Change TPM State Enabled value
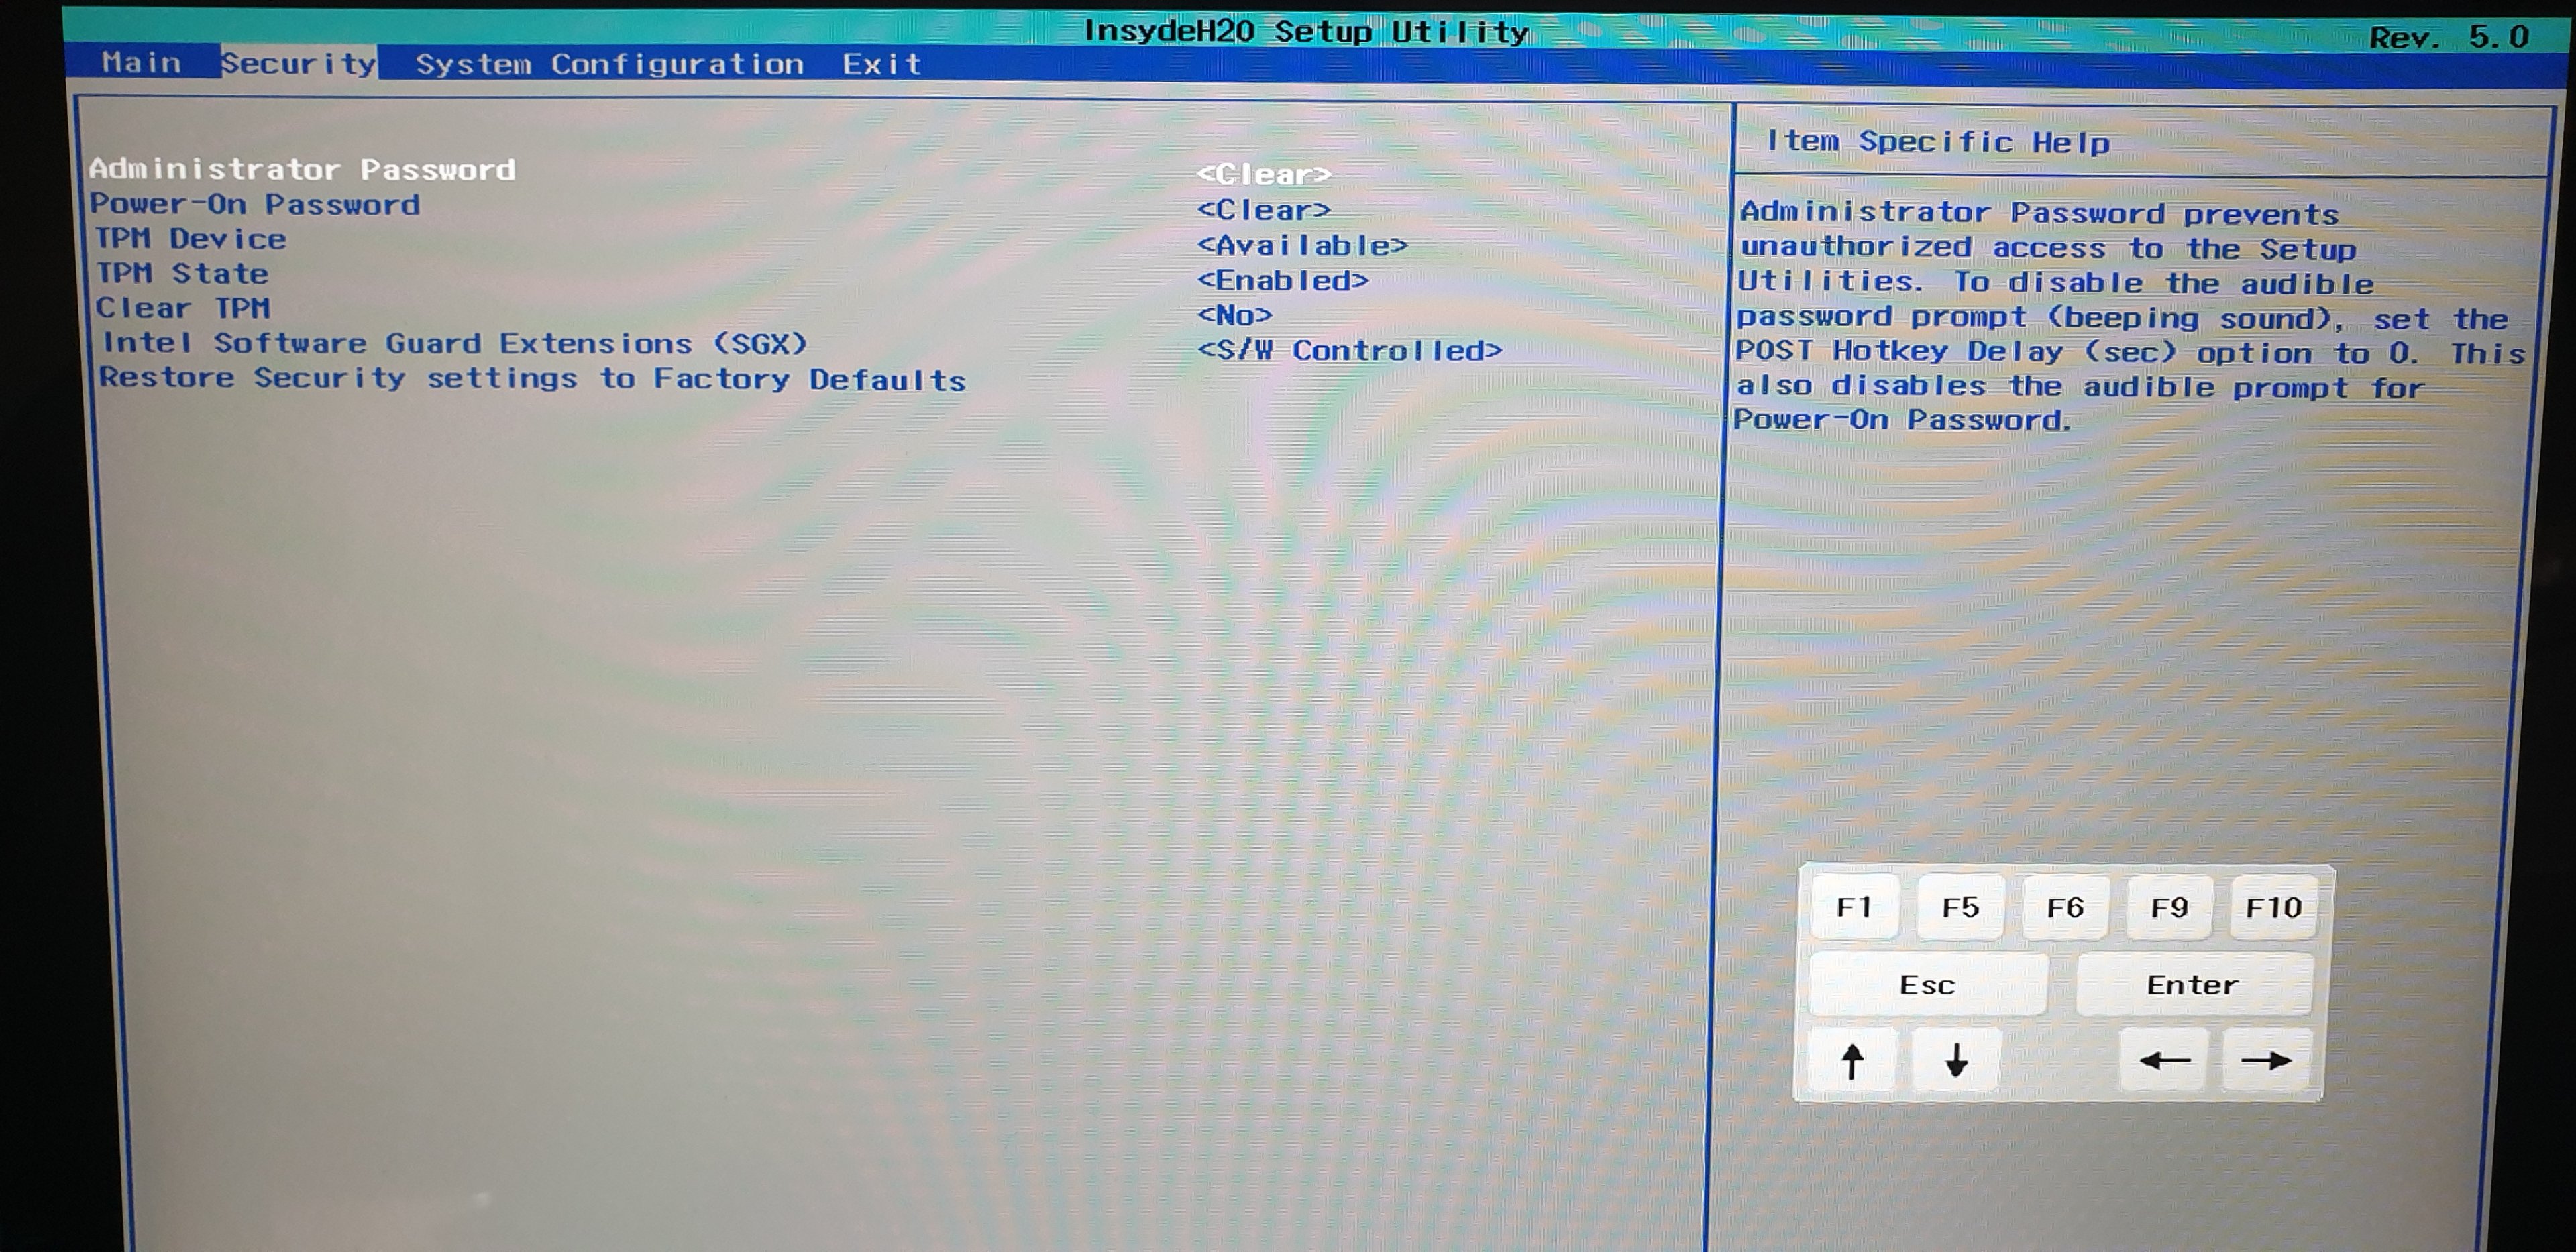Screen dimensions: 2576x1252 1282,280
